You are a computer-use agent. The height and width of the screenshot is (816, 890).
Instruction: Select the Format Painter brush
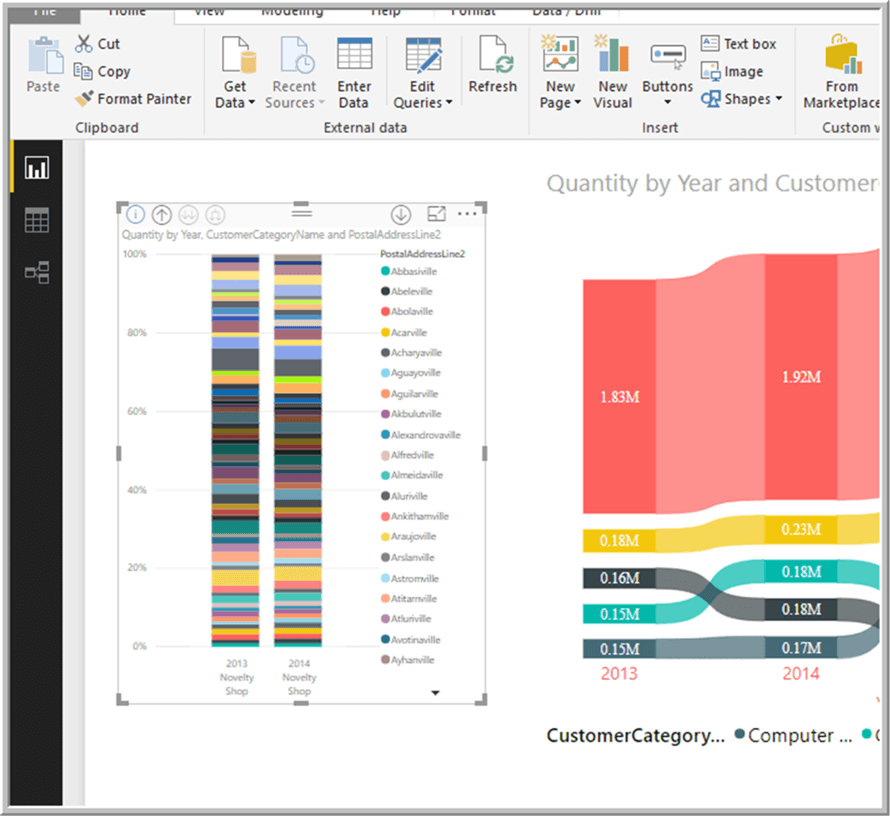(84, 99)
